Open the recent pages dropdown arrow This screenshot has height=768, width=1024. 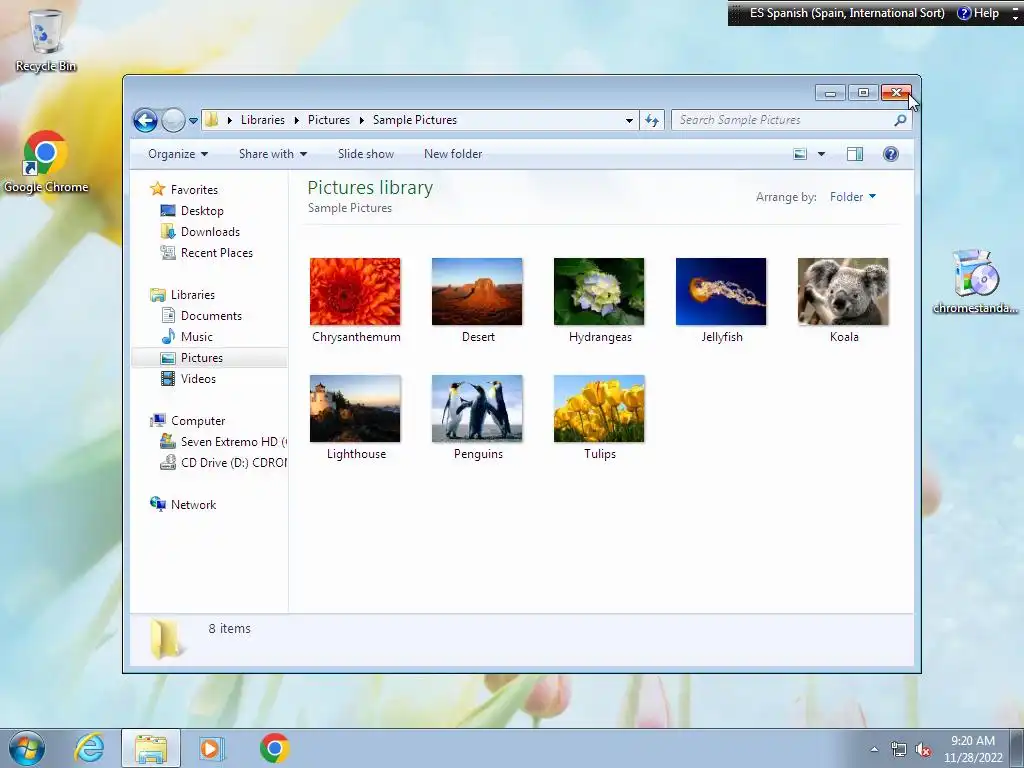[193, 121]
